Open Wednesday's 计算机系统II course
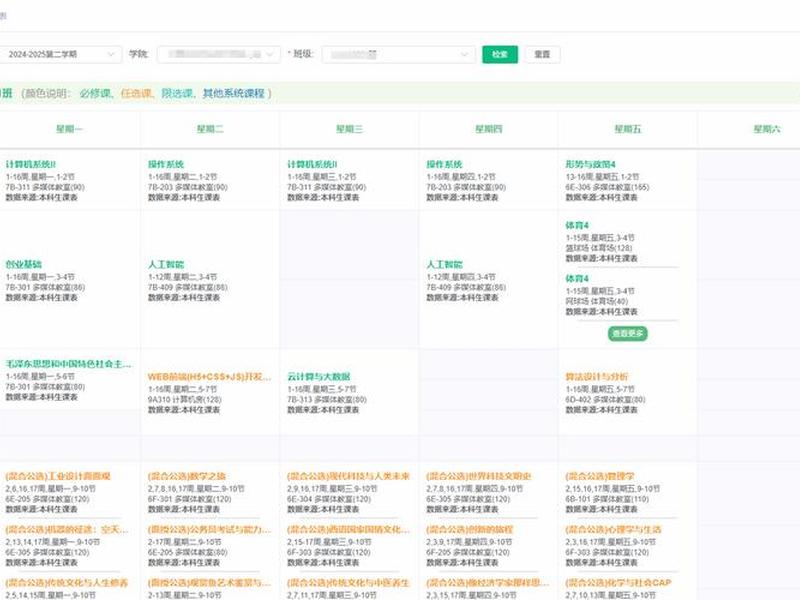Image resolution: width=800 pixels, height=600 pixels. [x=312, y=164]
